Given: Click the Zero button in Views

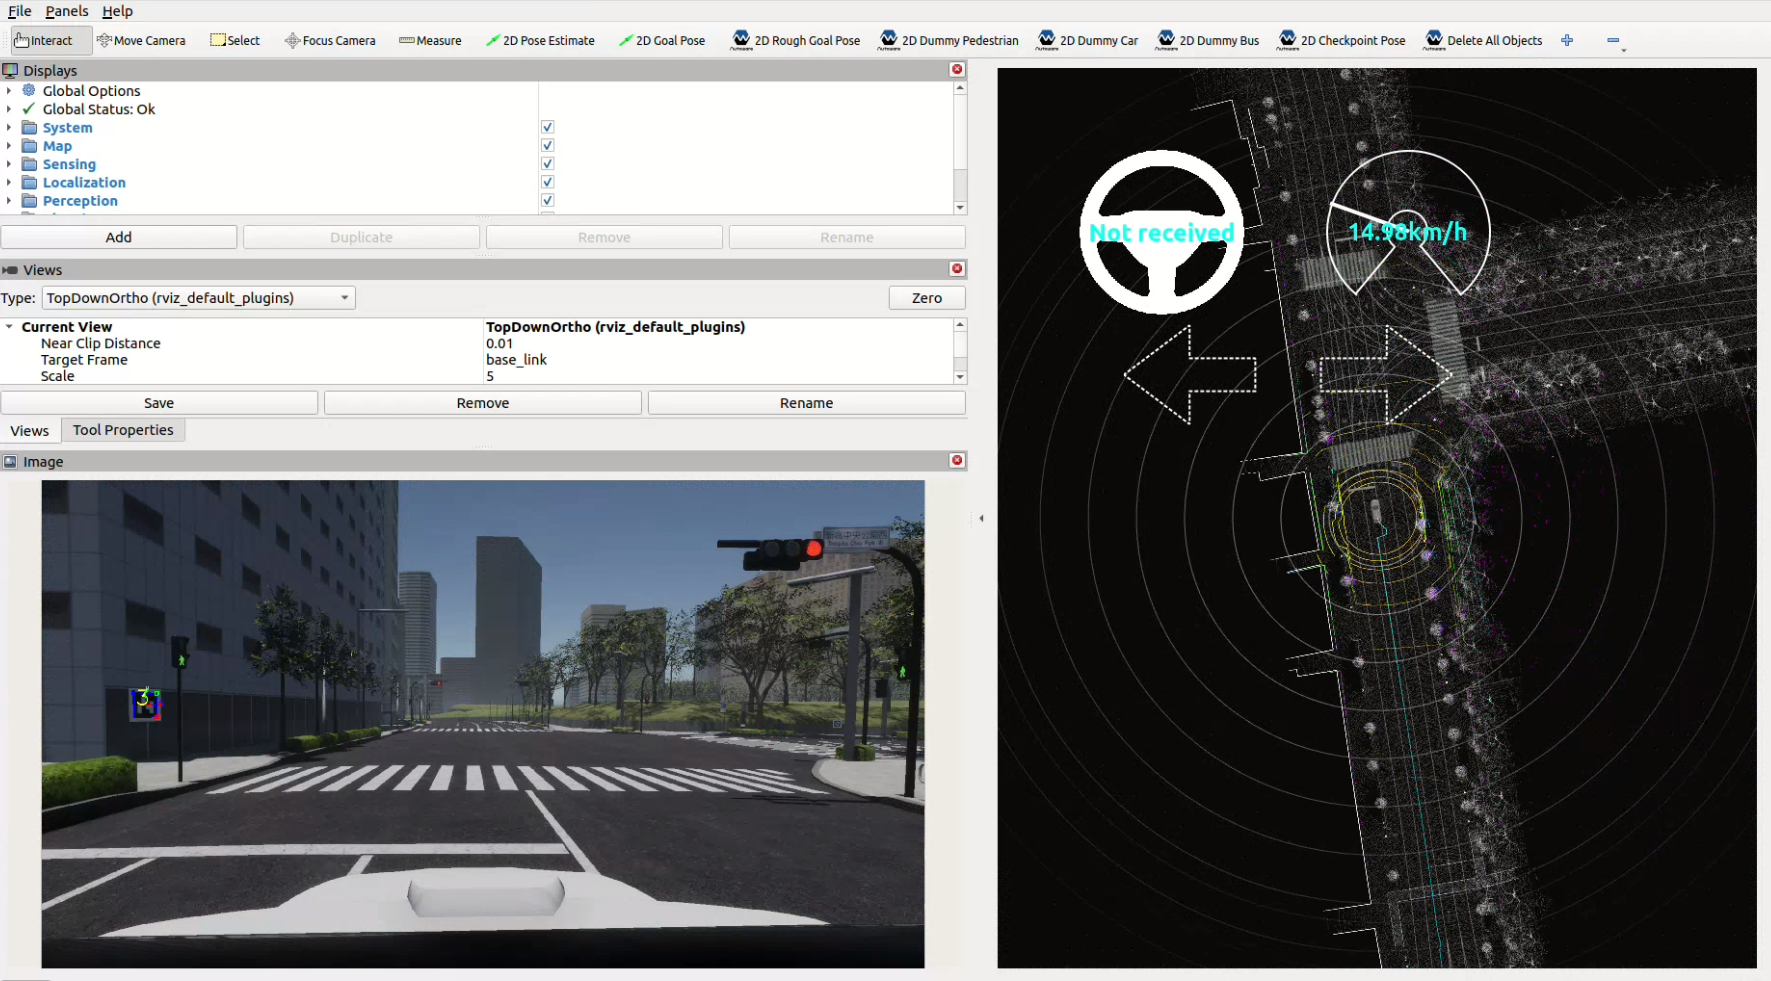Looking at the screenshot, I should pos(926,297).
